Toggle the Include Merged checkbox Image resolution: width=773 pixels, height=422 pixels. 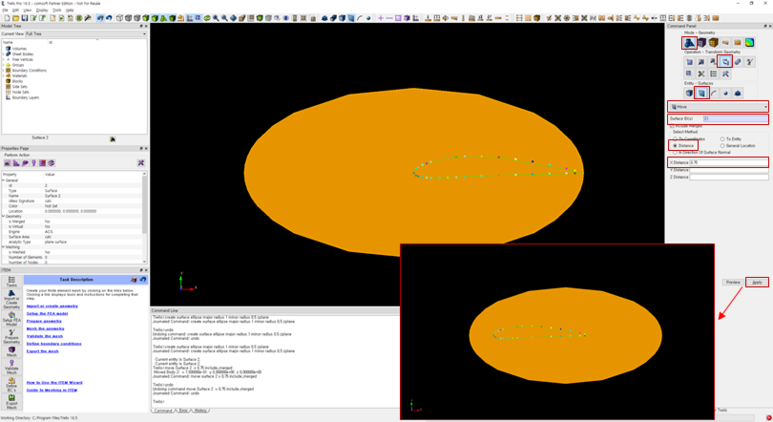pos(672,126)
